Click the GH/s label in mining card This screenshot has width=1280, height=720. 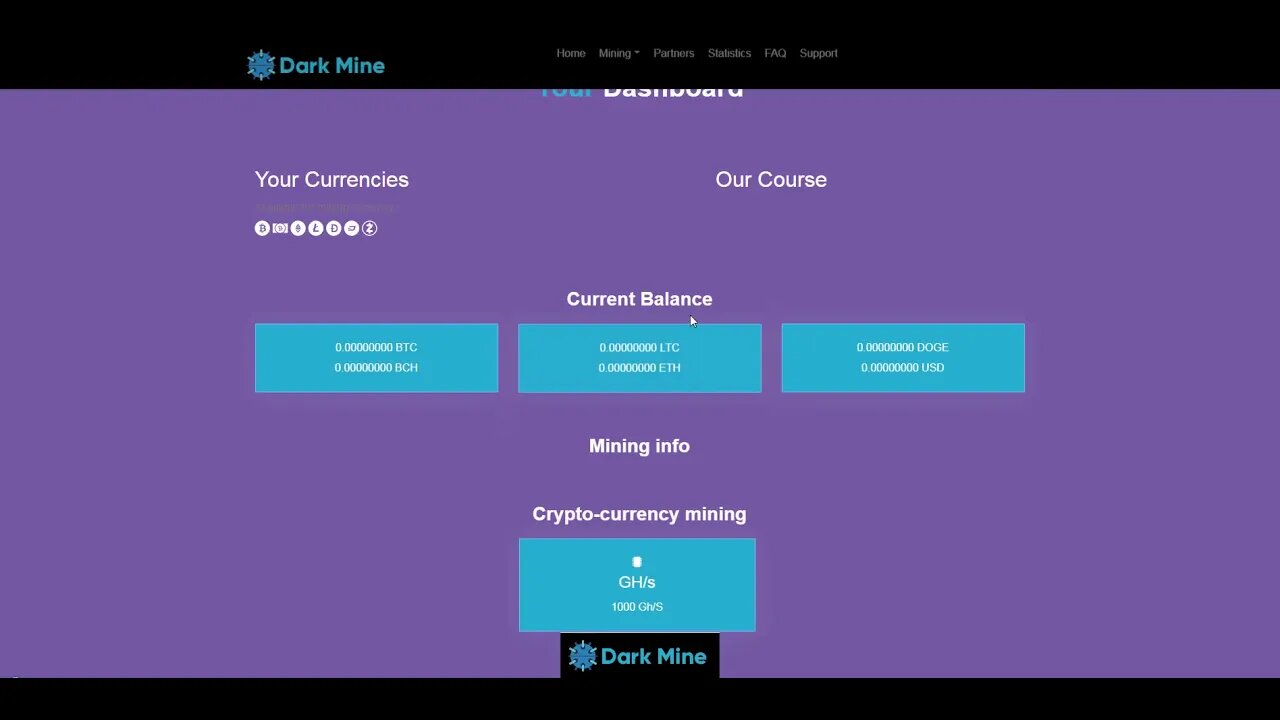tap(637, 582)
